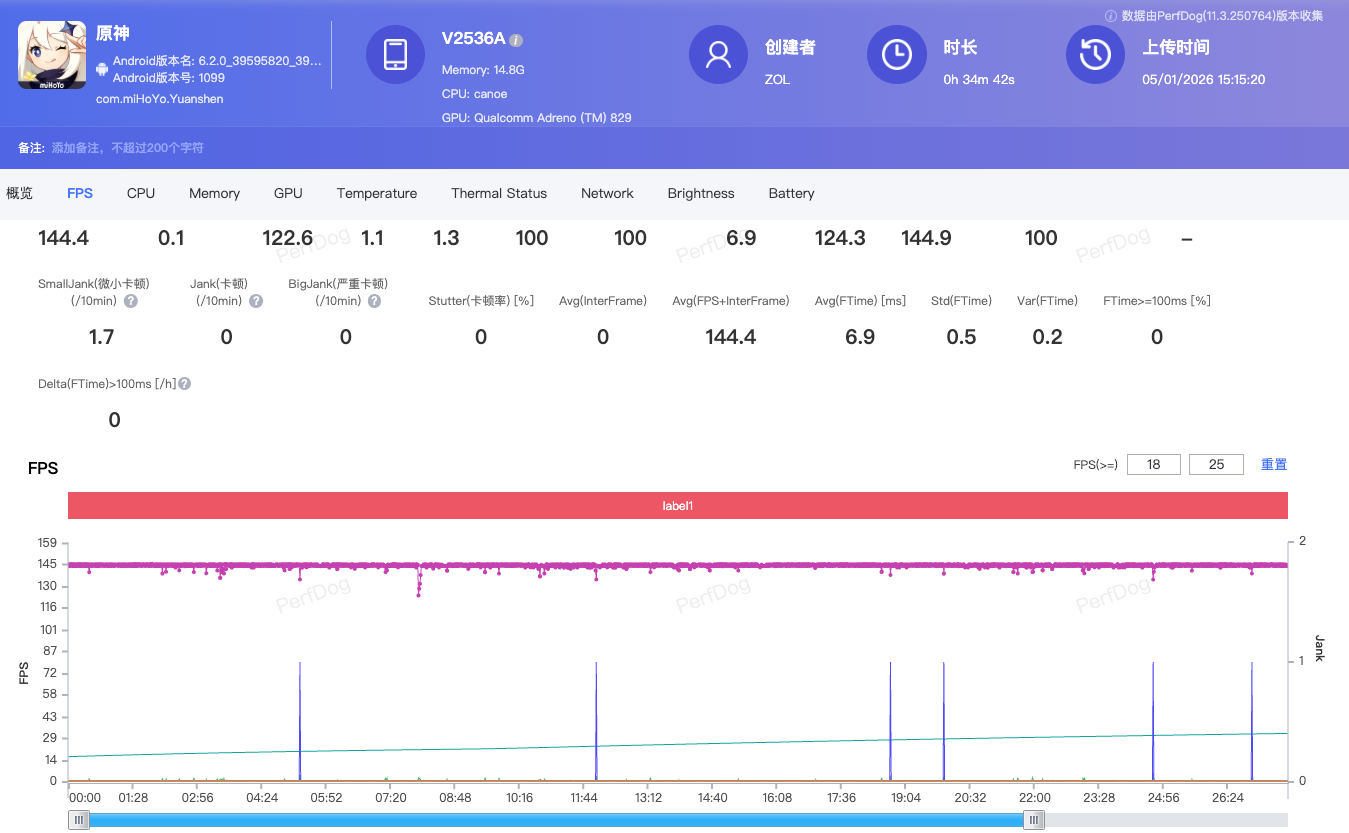Viewport: 1349px width, 833px height.
Task: Click the phone device icon beside V2536A
Action: [x=396, y=55]
